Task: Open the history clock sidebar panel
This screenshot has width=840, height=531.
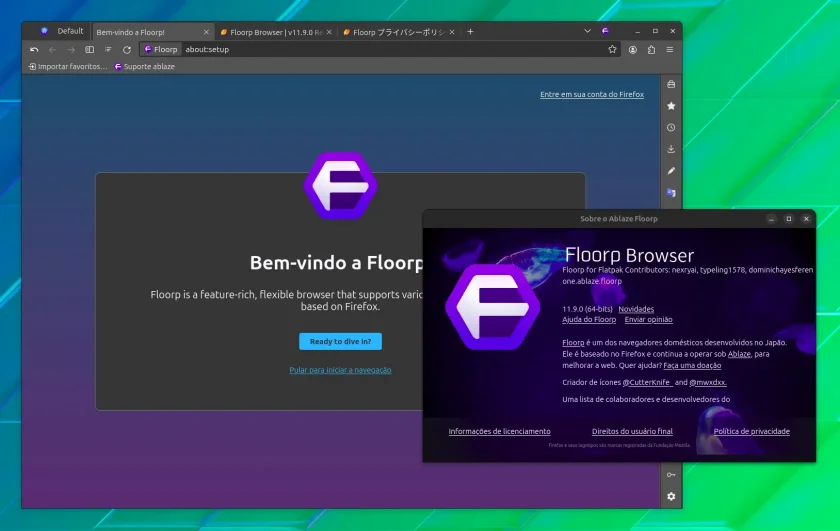Action: tap(671, 128)
